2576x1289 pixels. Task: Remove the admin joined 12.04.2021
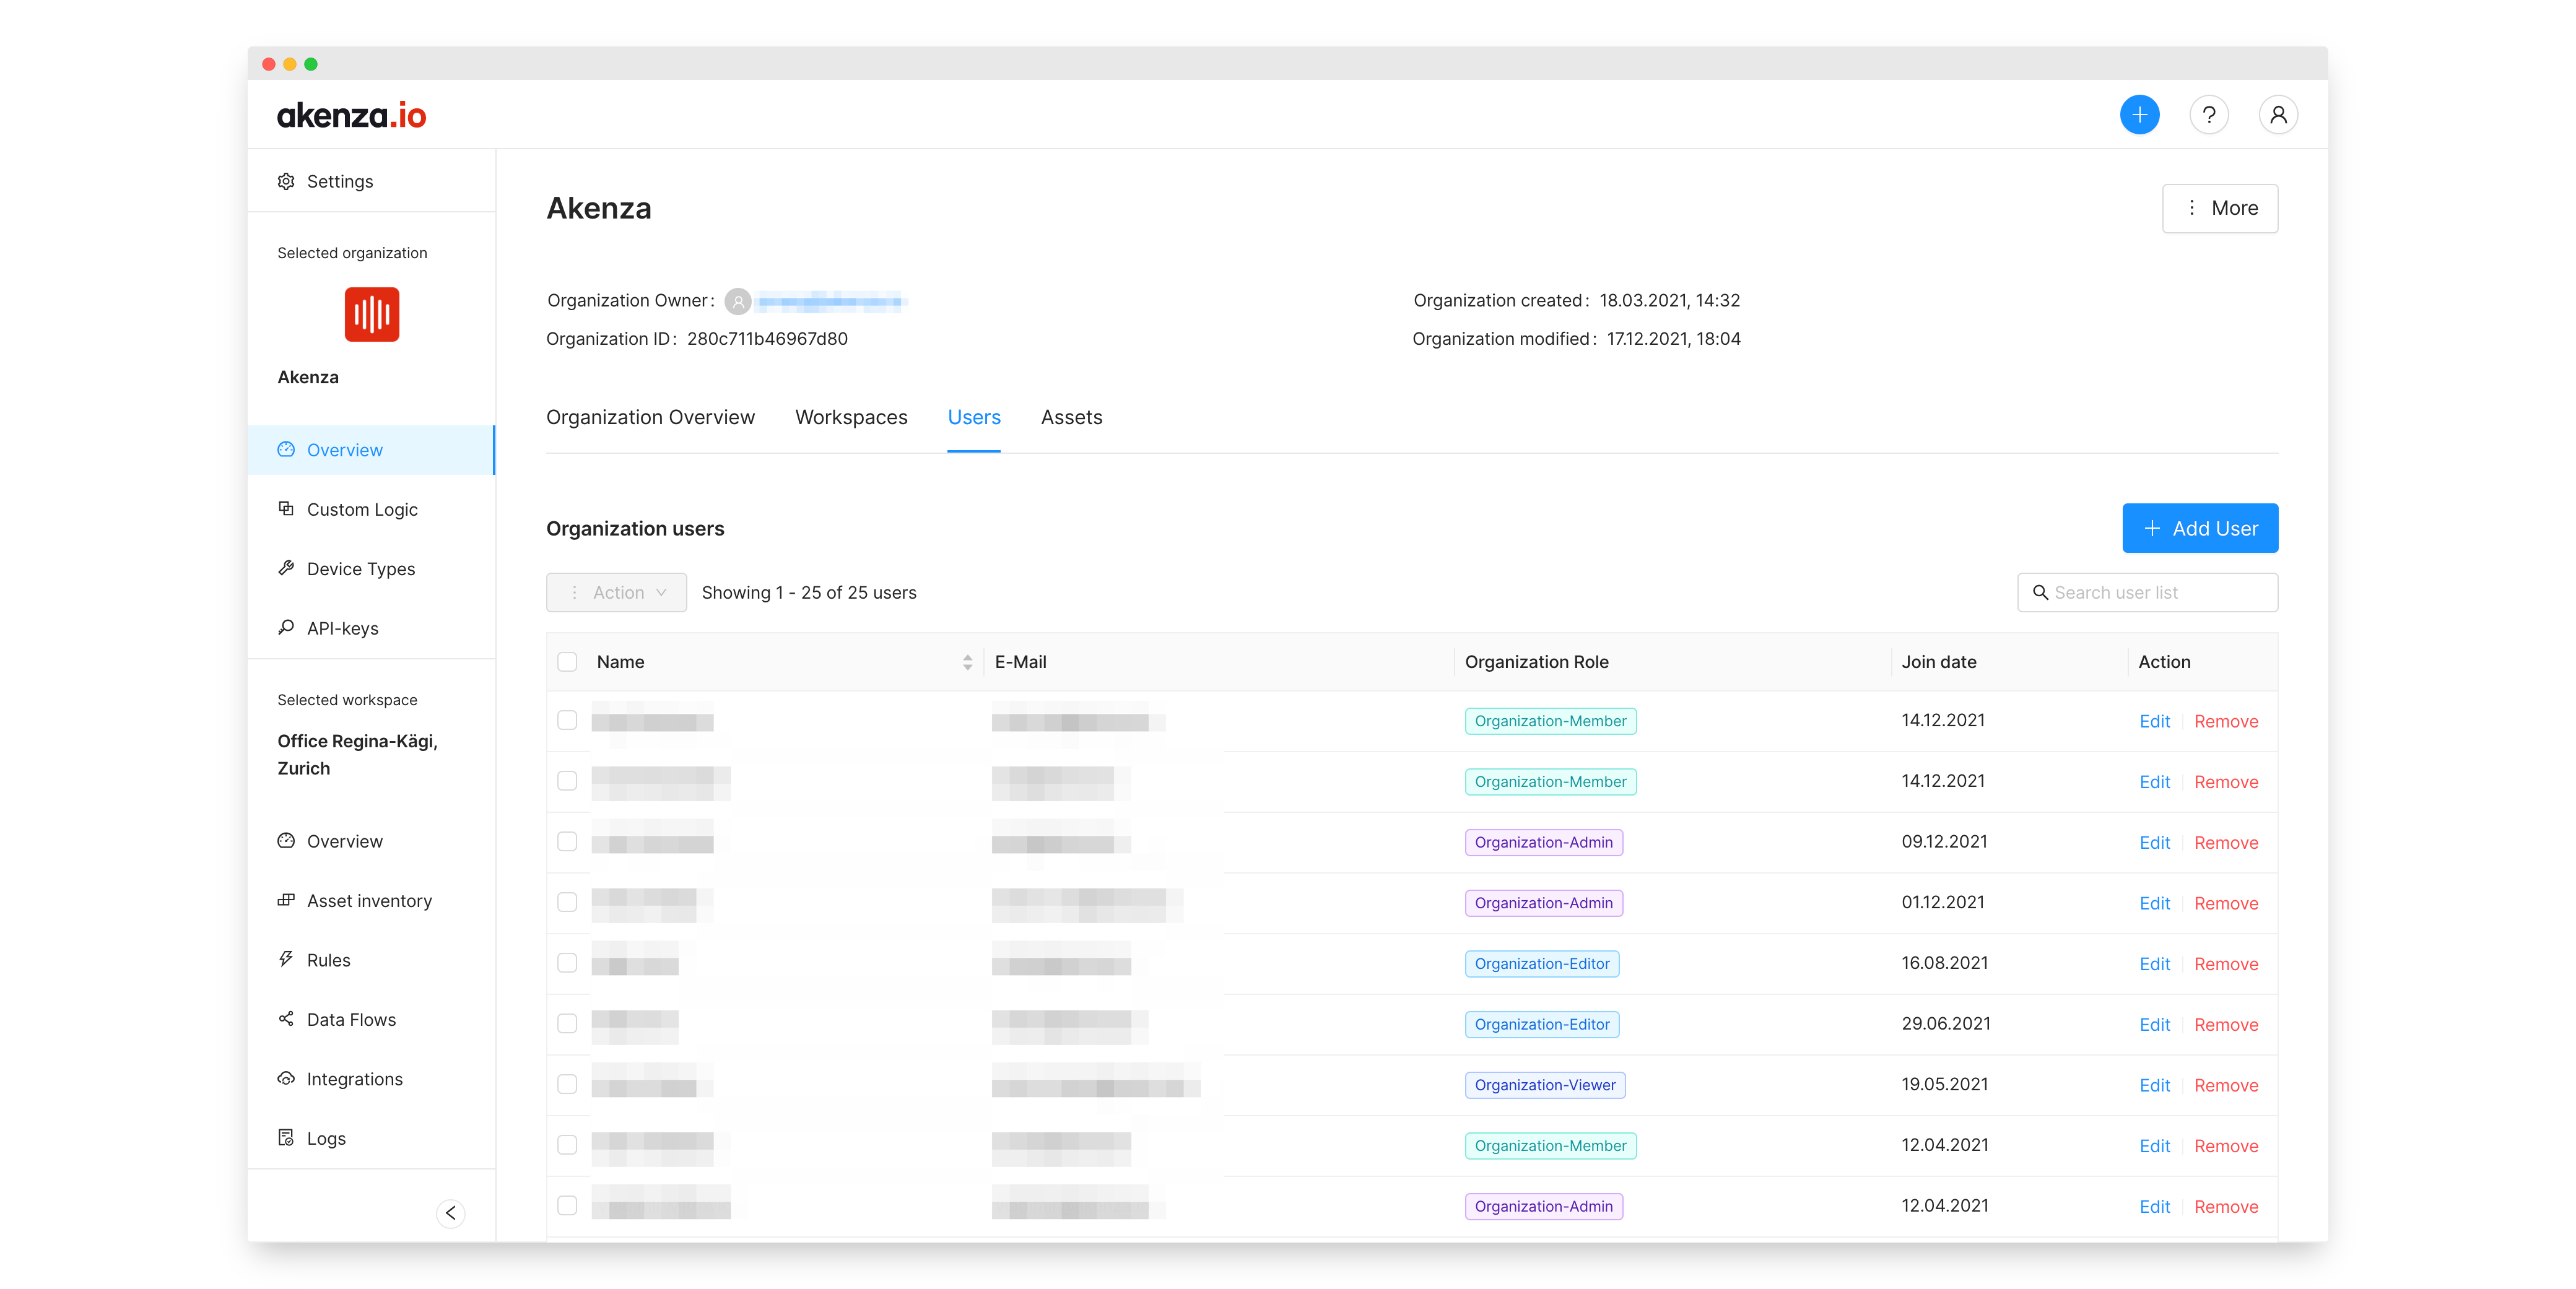click(x=2226, y=1206)
